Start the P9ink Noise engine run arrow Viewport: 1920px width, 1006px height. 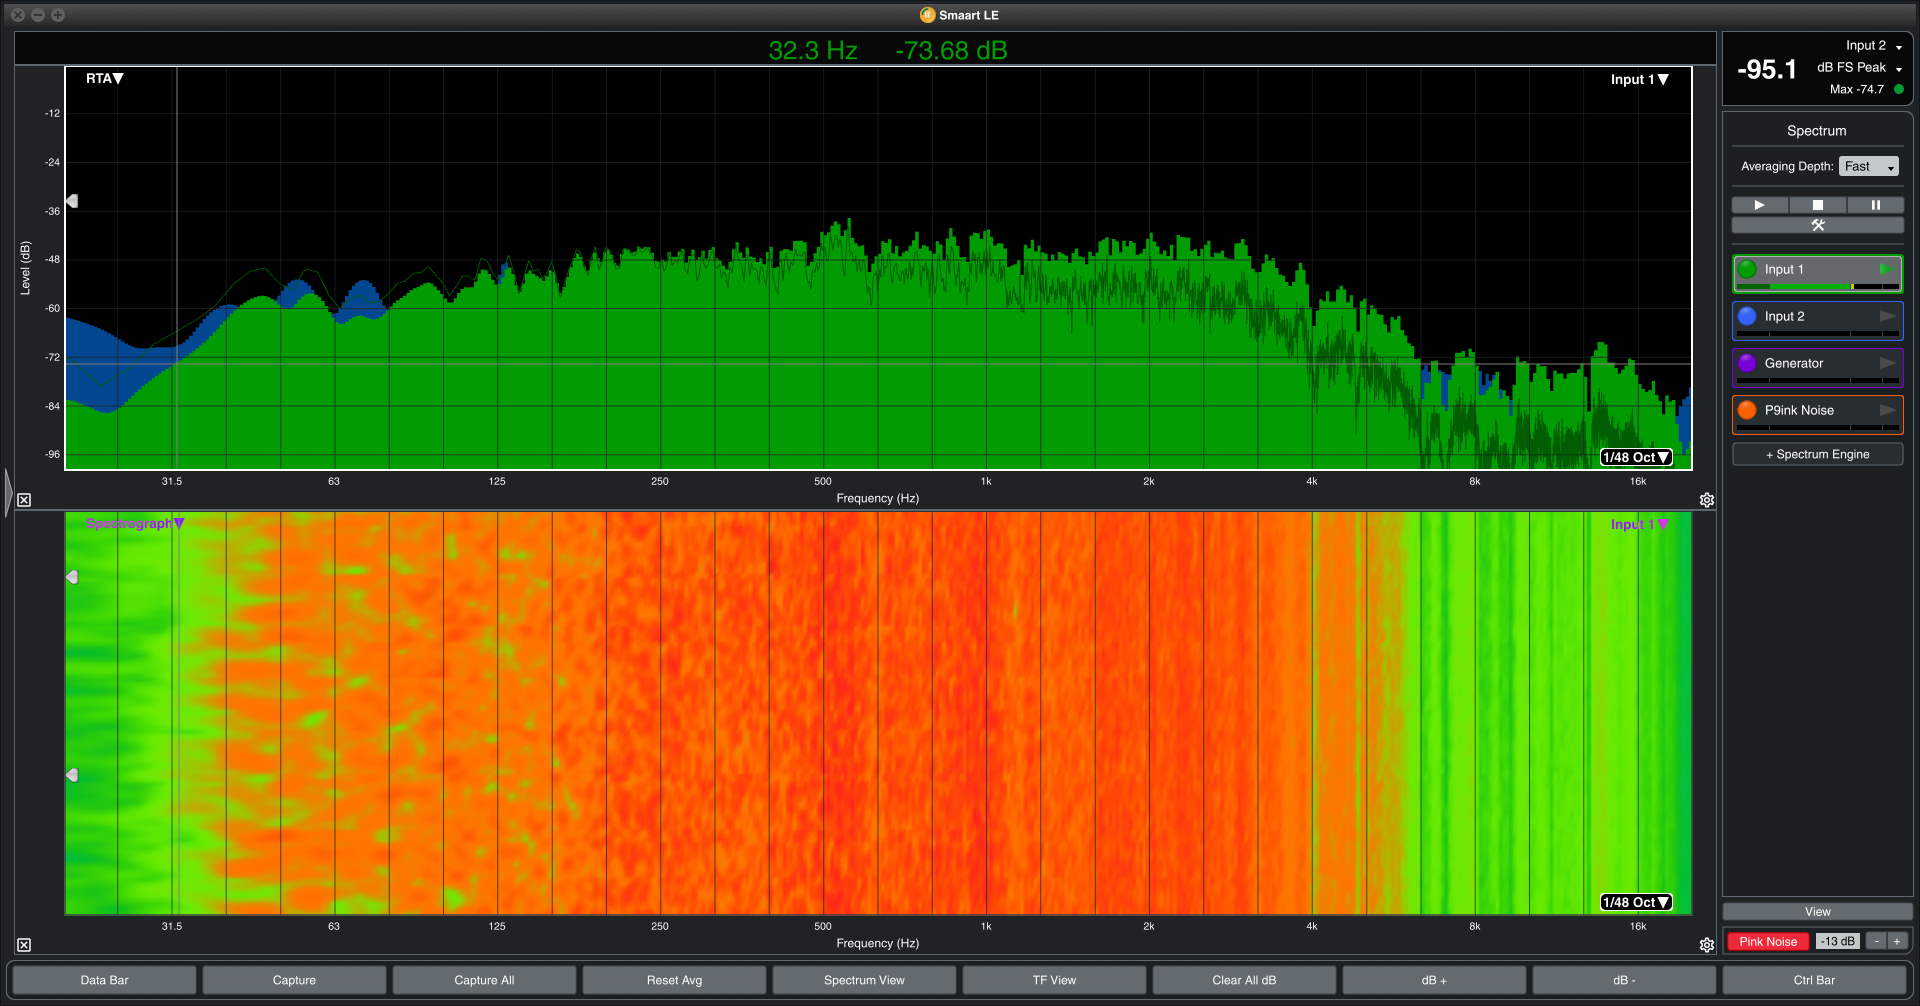[x=1887, y=410]
